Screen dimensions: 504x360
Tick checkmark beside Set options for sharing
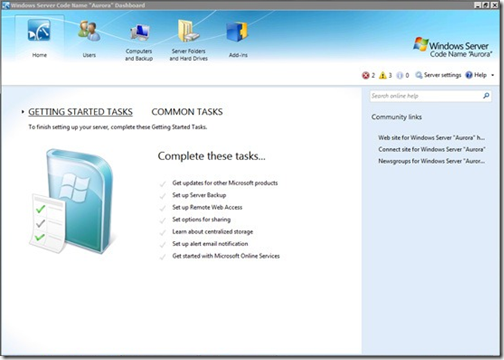tap(163, 220)
